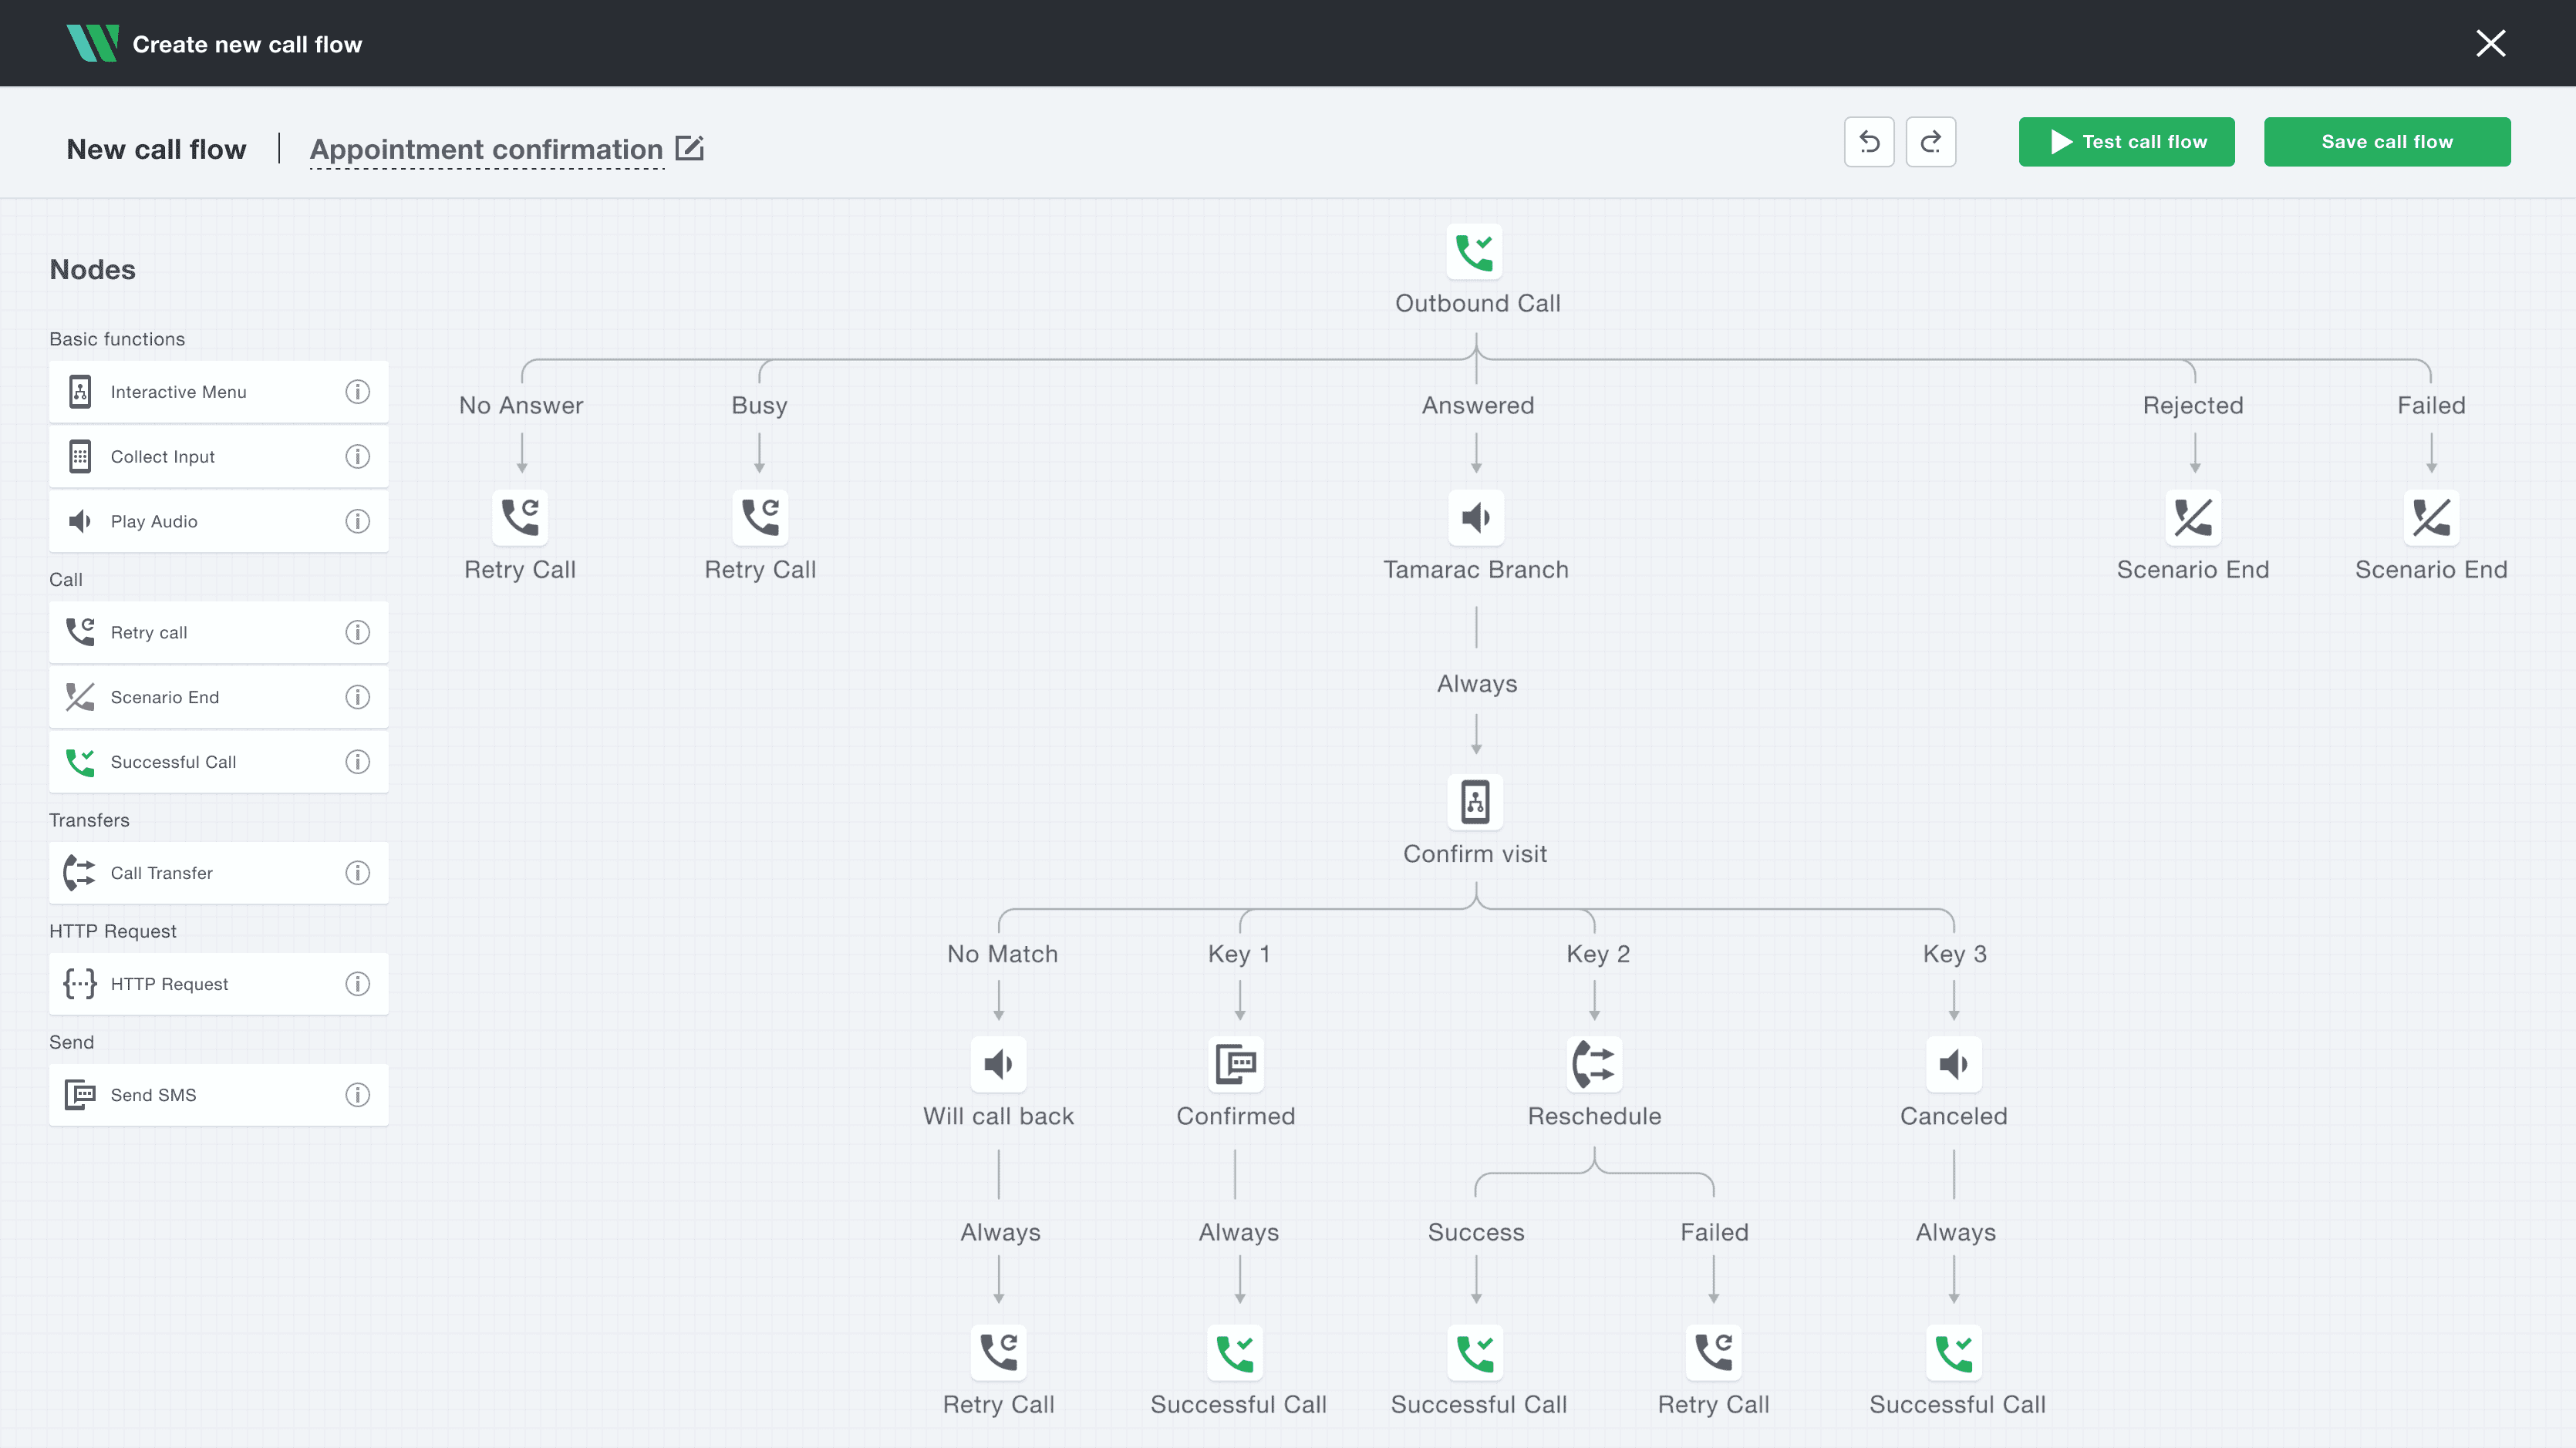This screenshot has height=1448, width=2576.
Task: Click the undo arrow button
Action: tap(1868, 142)
